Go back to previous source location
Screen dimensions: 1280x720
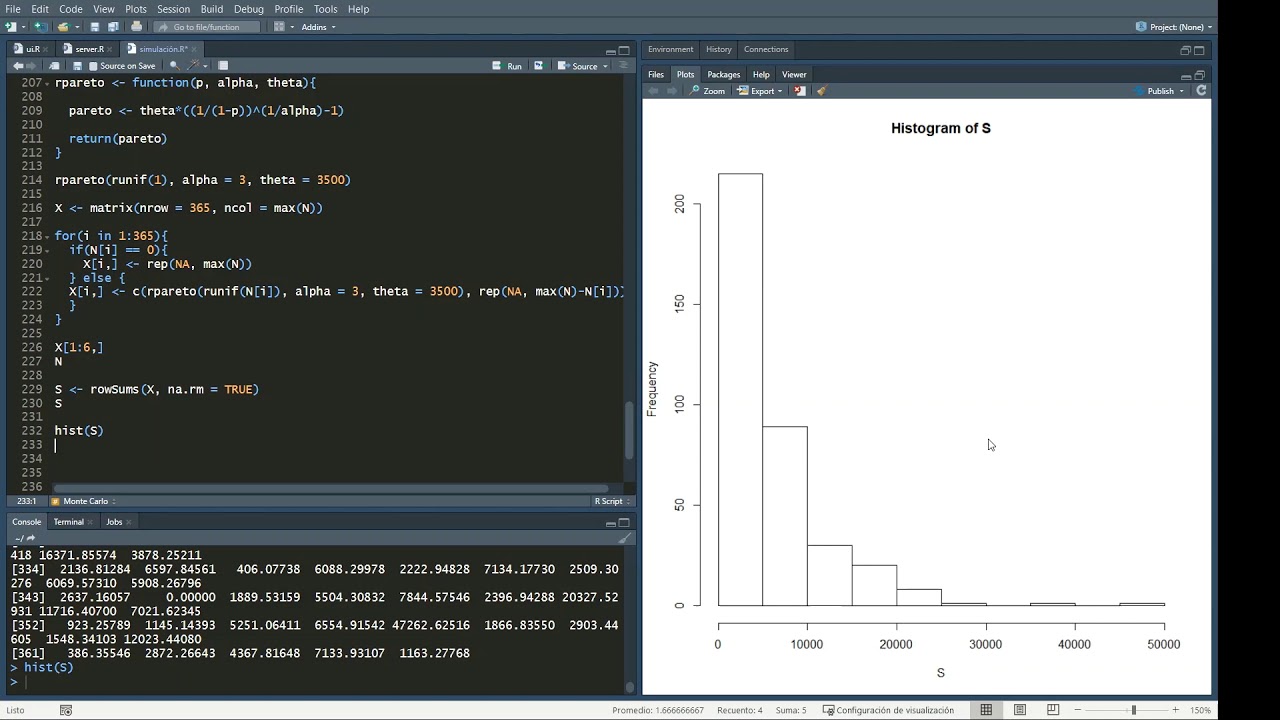18,66
